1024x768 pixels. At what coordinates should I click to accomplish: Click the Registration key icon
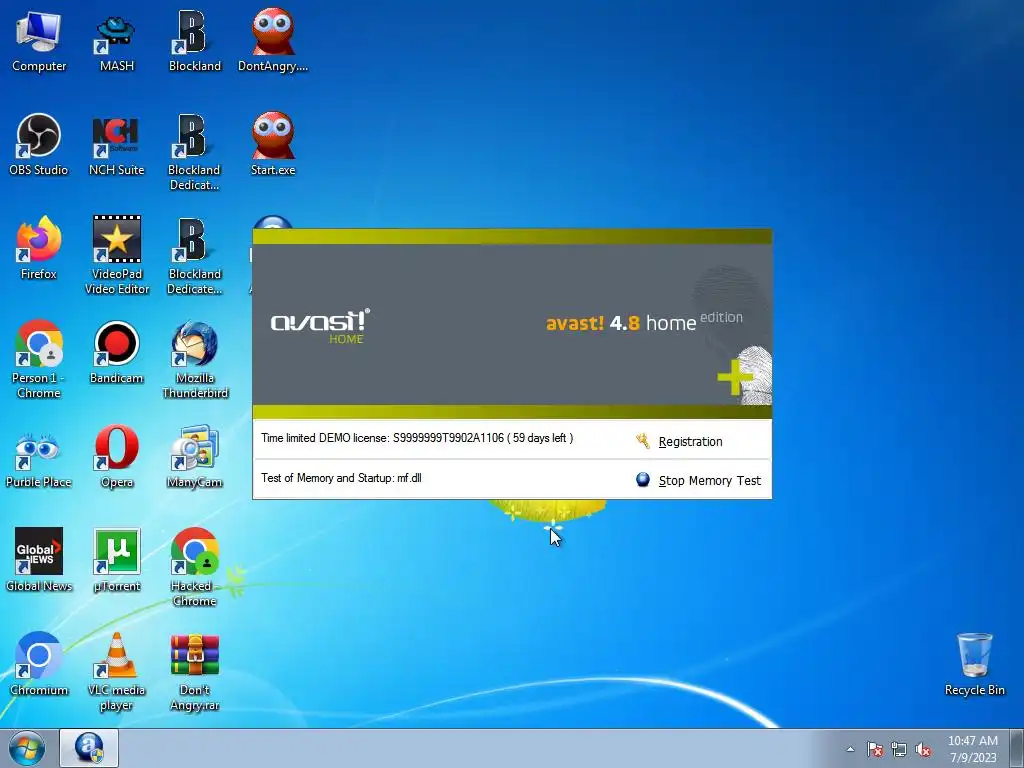point(643,441)
